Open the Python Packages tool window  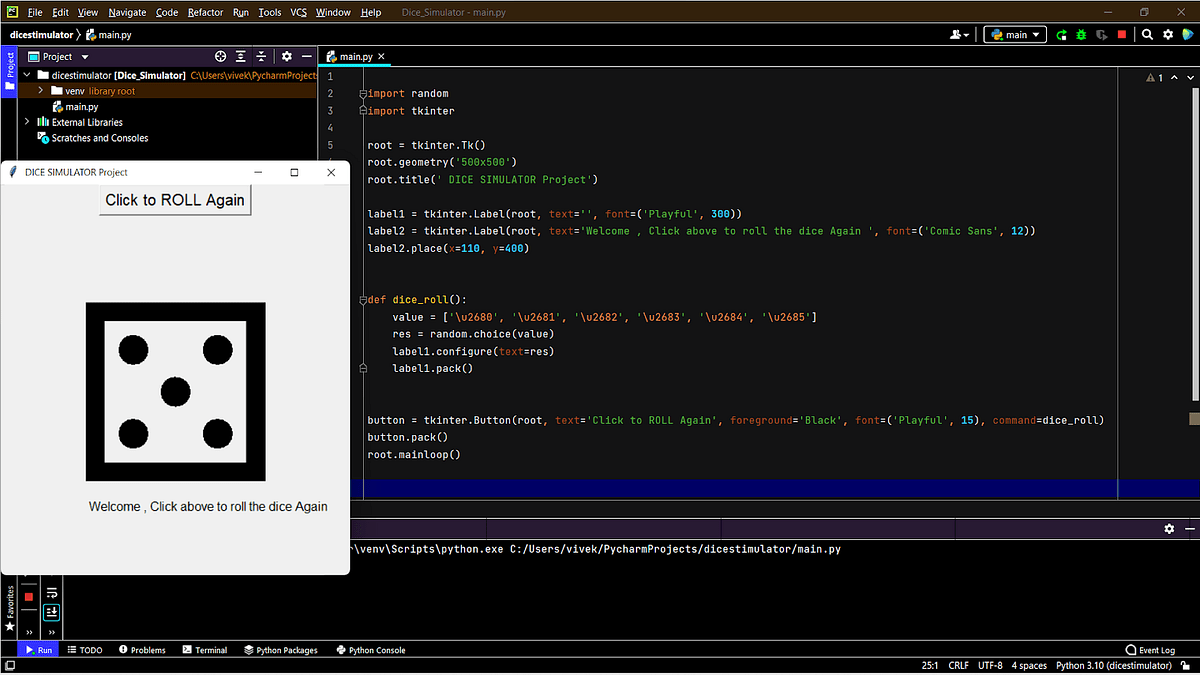coord(281,649)
